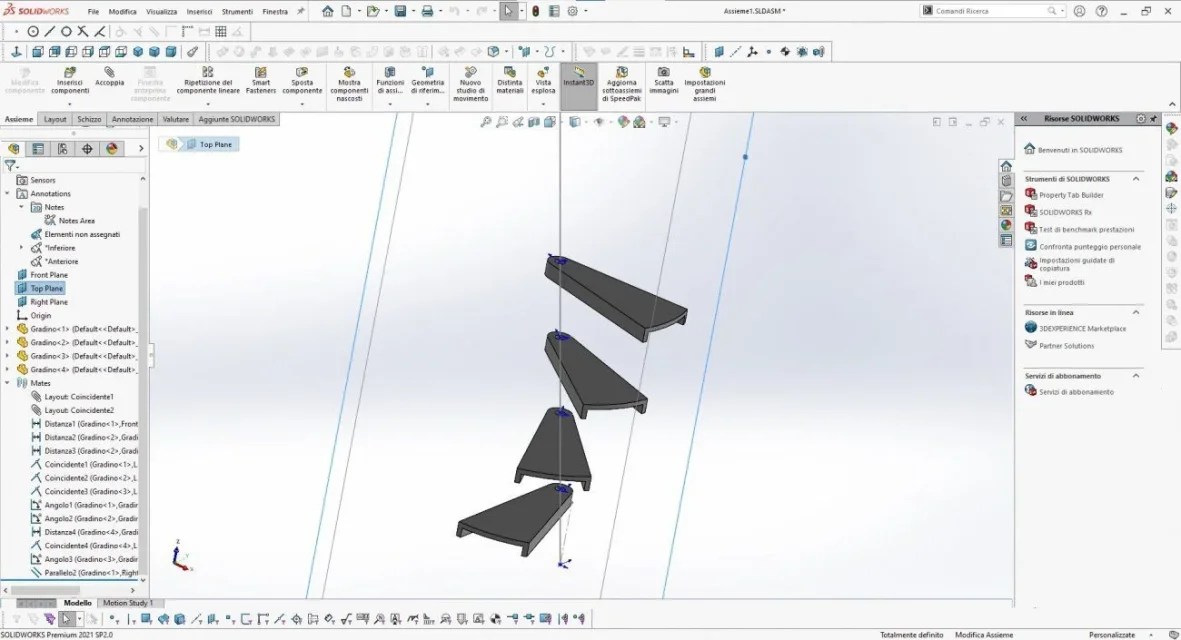Open Property Tab Builder link
This screenshot has width=1181, height=640.
pos(1071,195)
